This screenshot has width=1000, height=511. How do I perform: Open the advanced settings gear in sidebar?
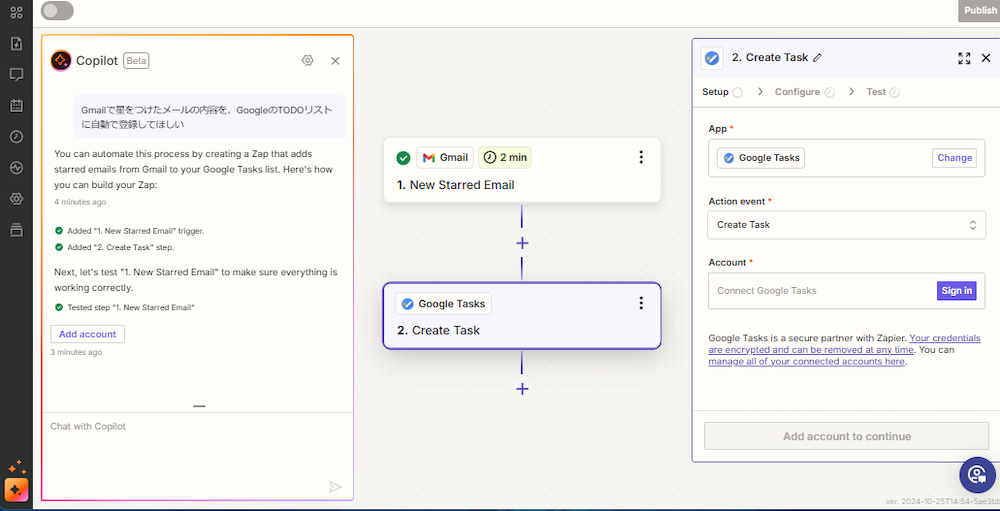tap(17, 199)
